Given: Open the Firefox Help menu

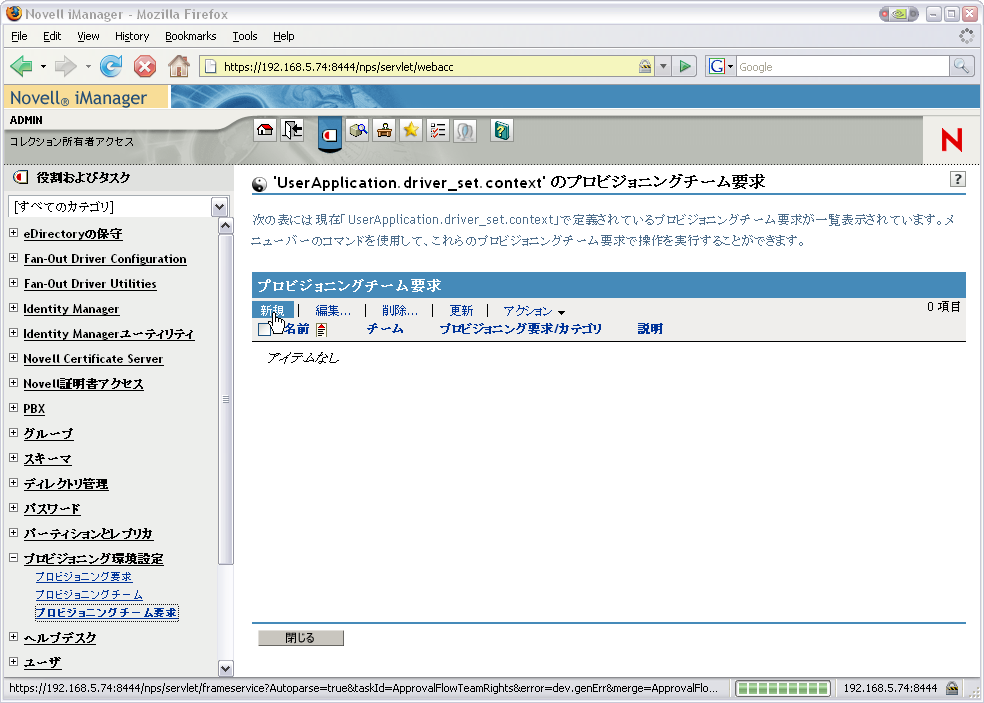Looking at the screenshot, I should point(284,36).
